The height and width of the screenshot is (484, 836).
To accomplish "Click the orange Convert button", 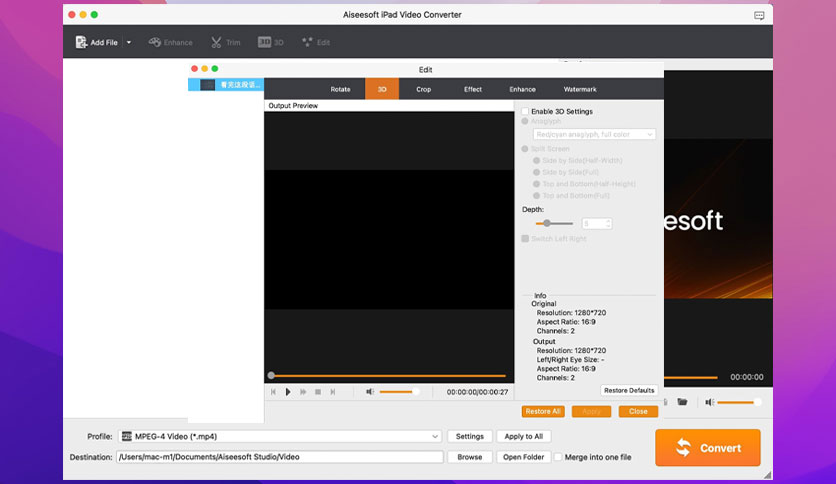I will point(708,448).
